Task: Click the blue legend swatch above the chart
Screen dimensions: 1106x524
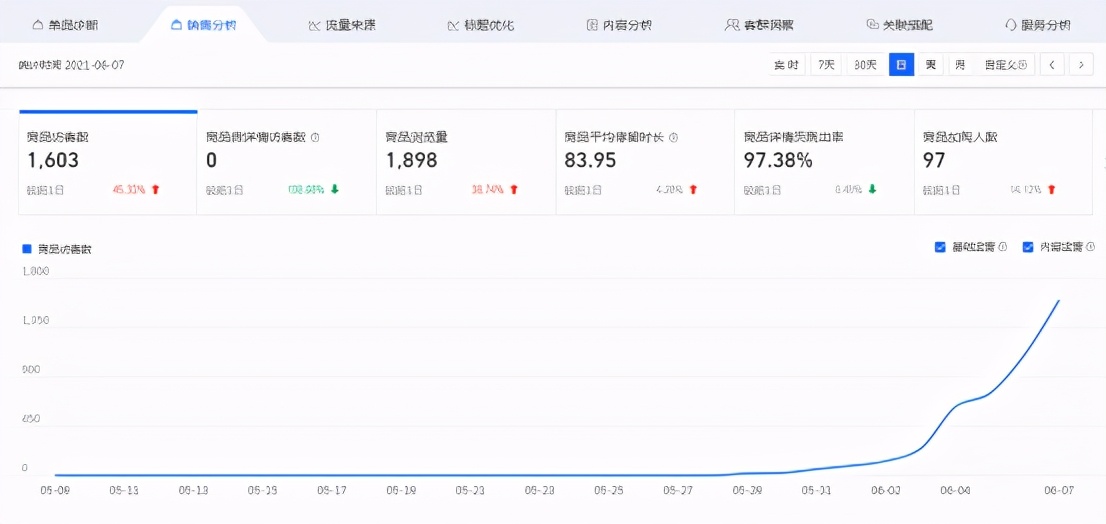Action: pos(27,248)
